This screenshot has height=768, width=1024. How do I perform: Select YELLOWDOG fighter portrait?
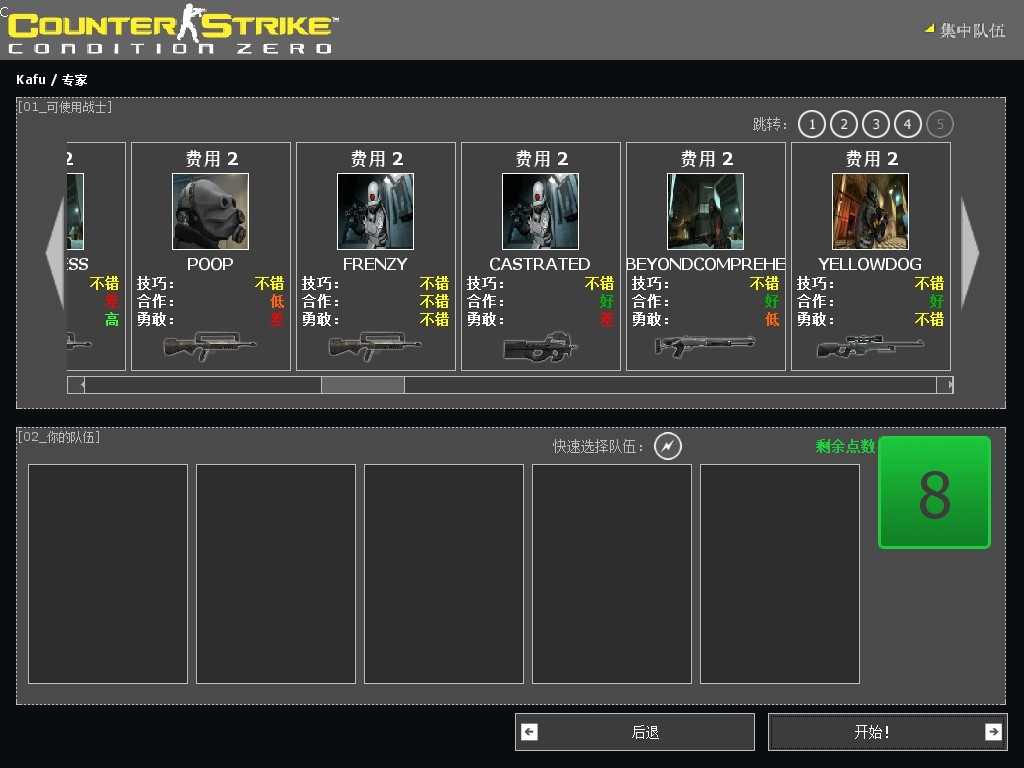pos(871,211)
